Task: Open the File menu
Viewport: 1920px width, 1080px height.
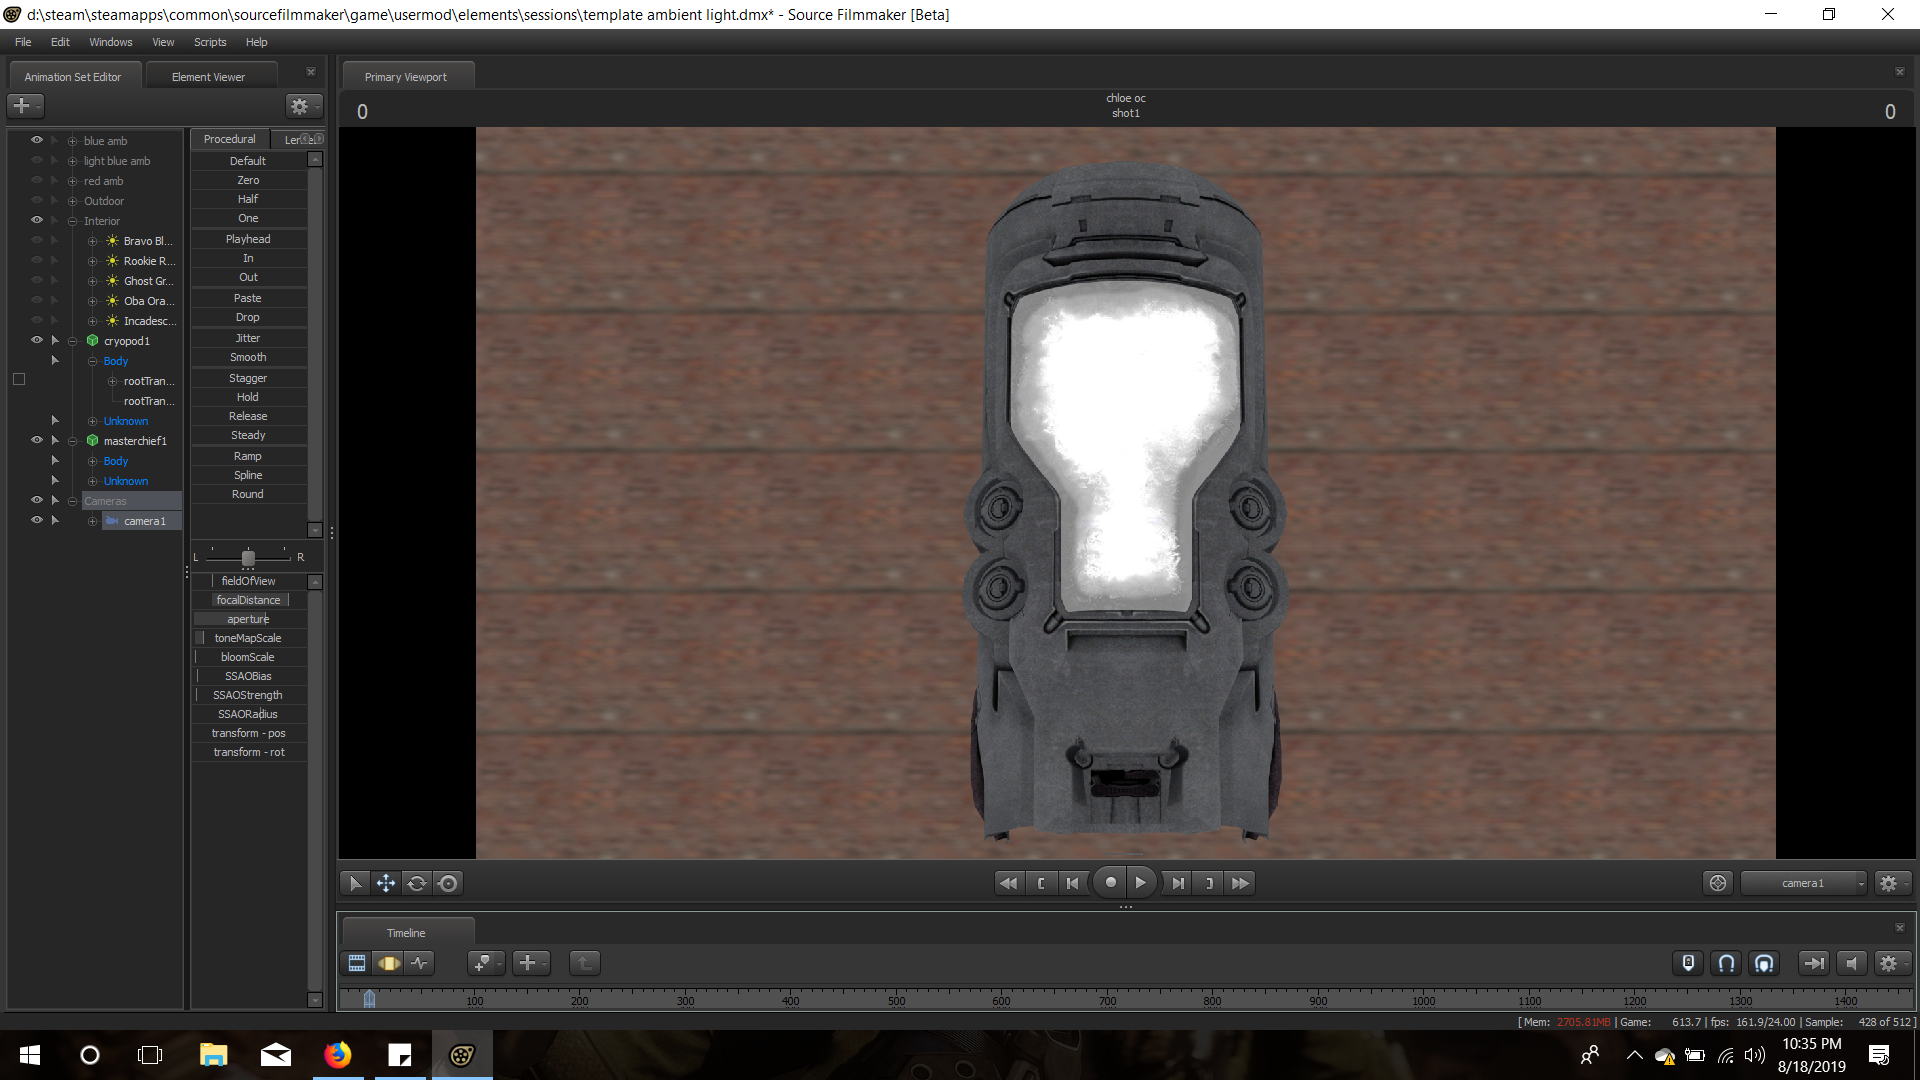Action: click(x=23, y=42)
